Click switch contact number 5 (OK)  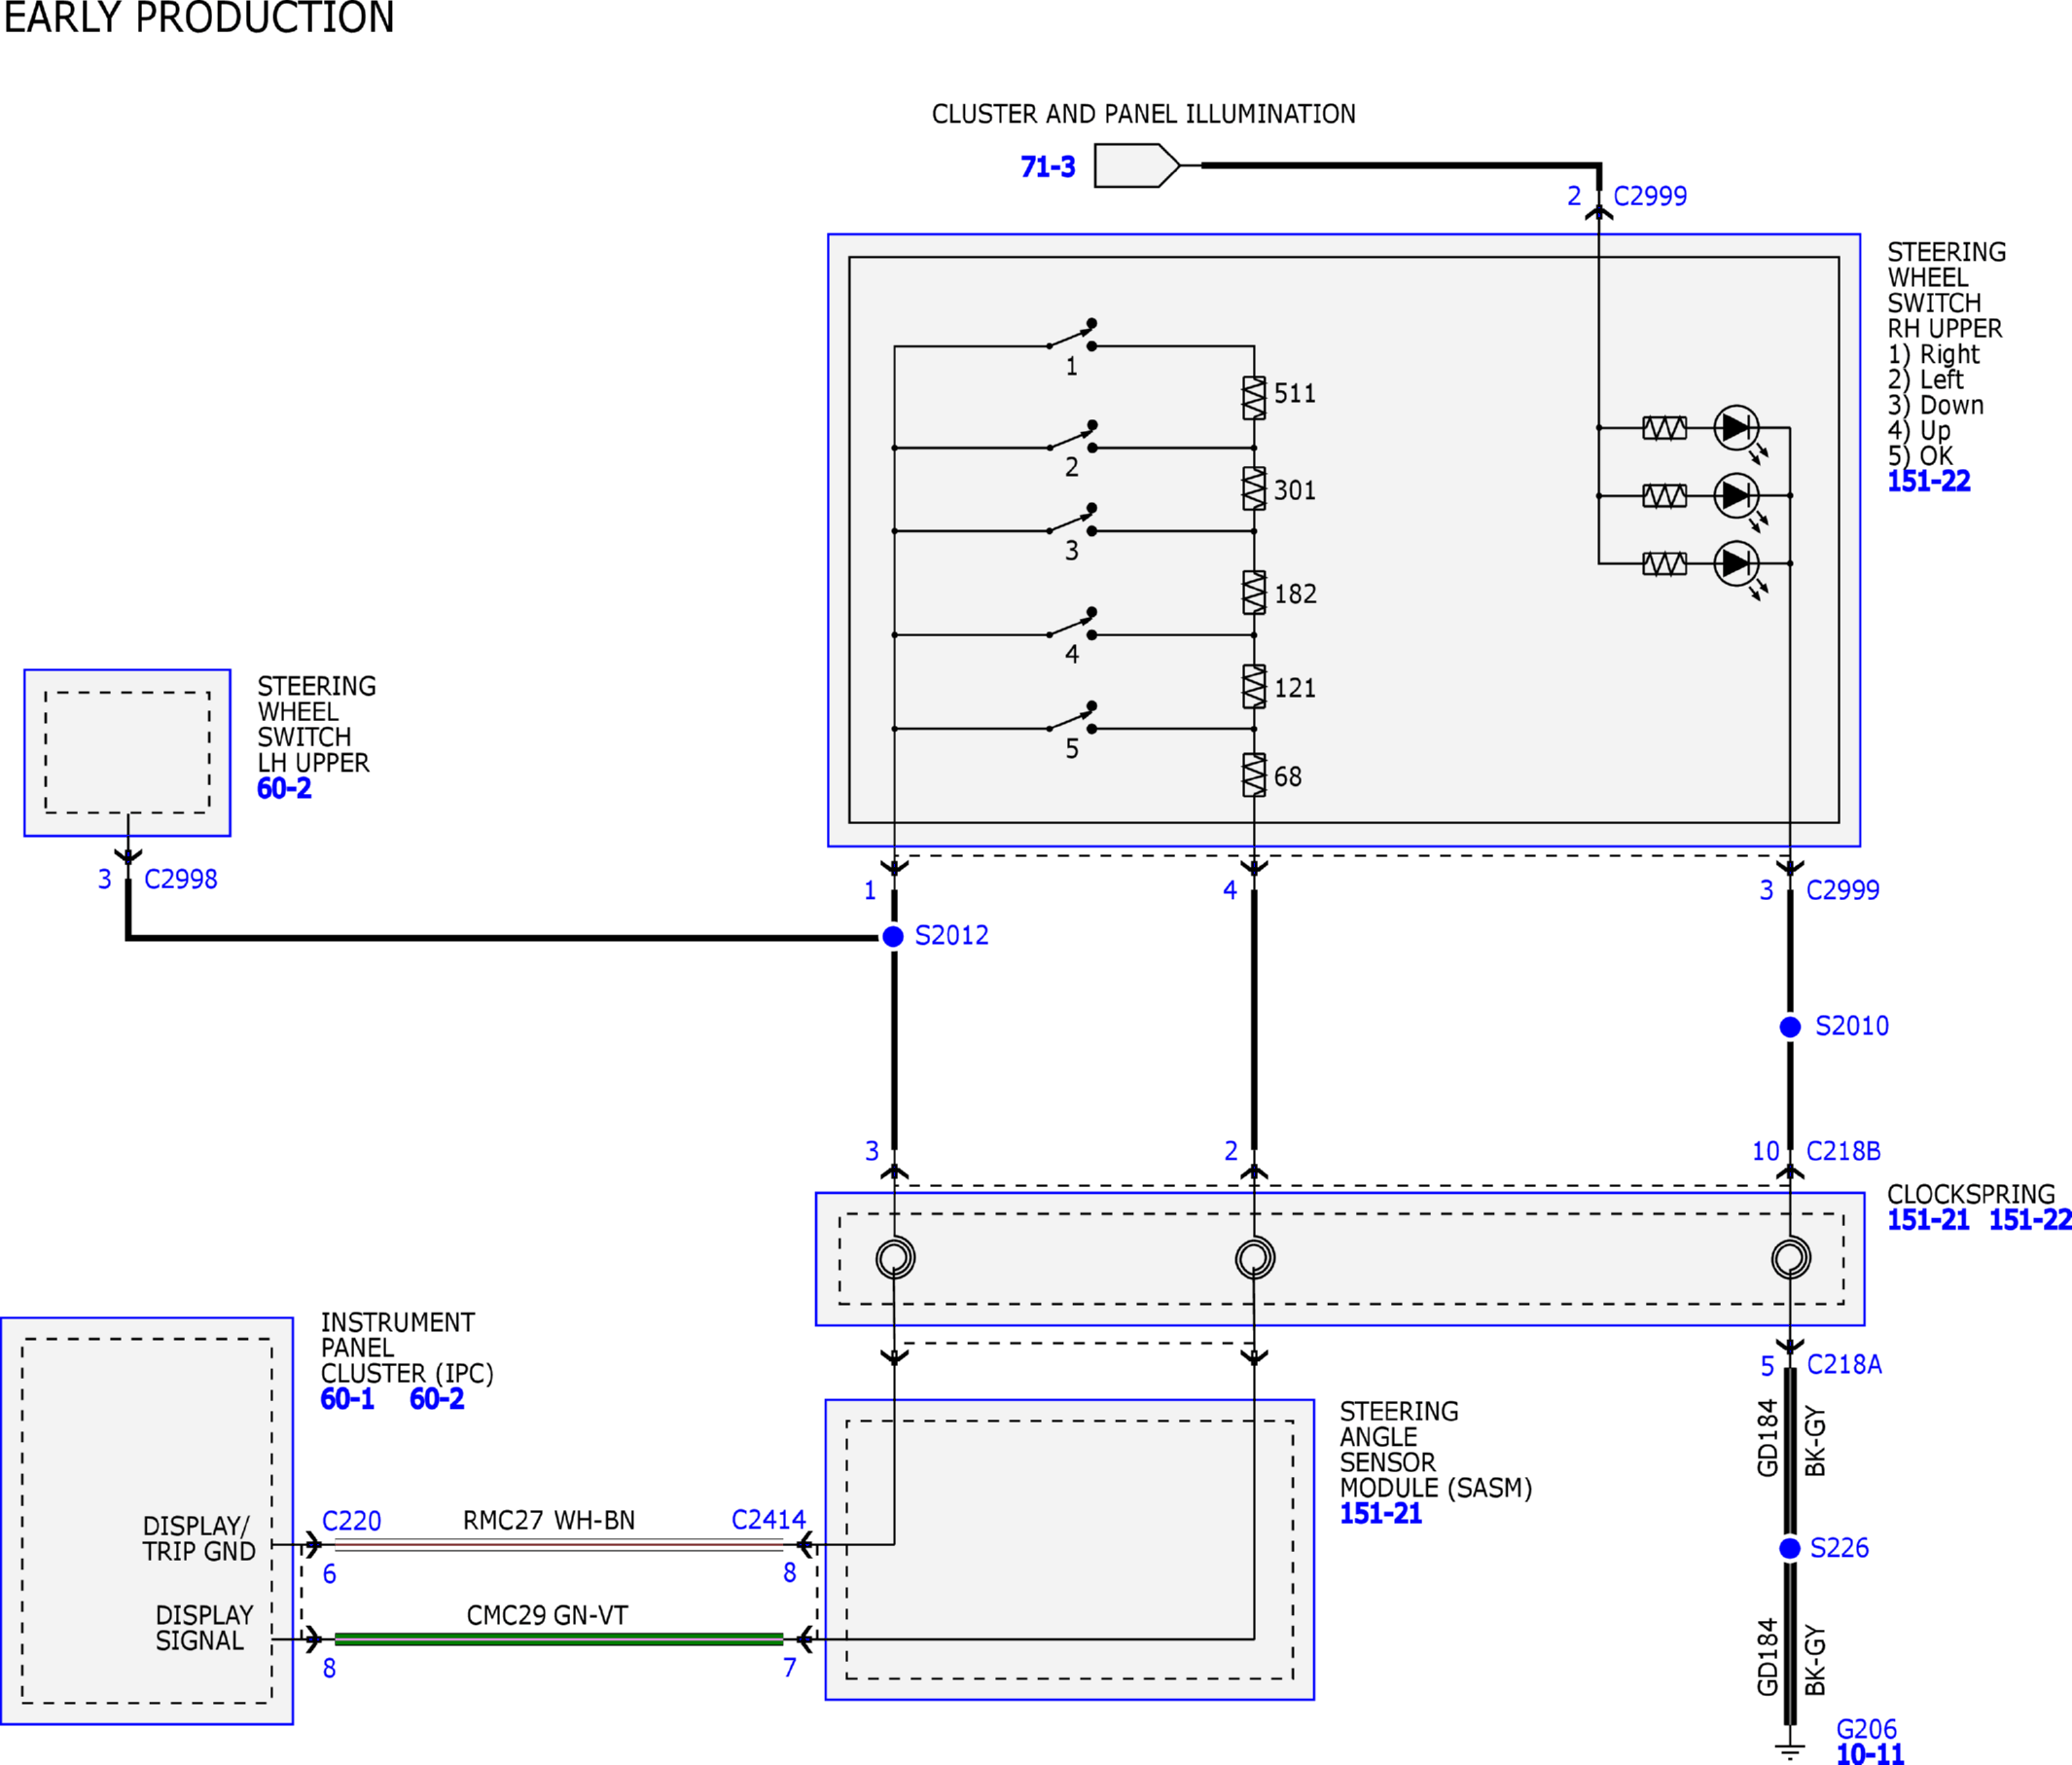[x=1072, y=719]
